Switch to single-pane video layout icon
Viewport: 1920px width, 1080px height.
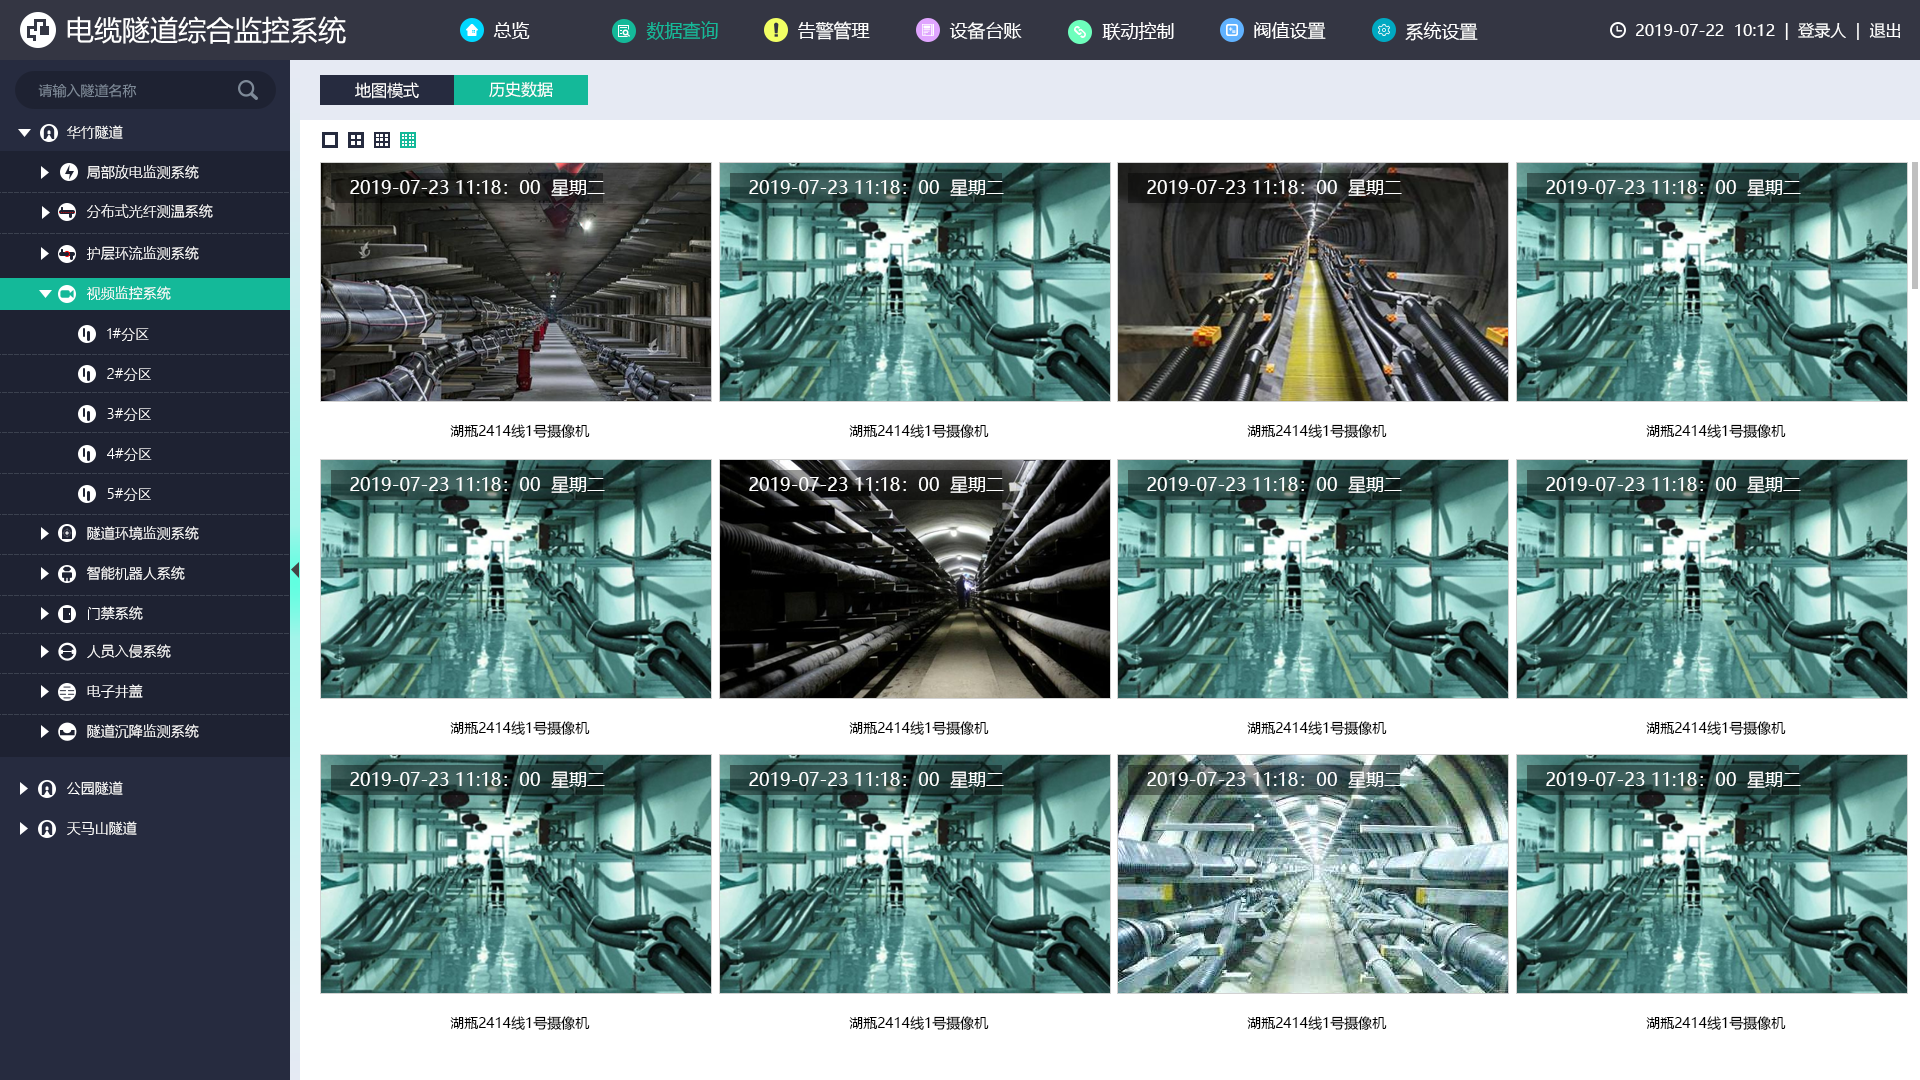[330, 140]
